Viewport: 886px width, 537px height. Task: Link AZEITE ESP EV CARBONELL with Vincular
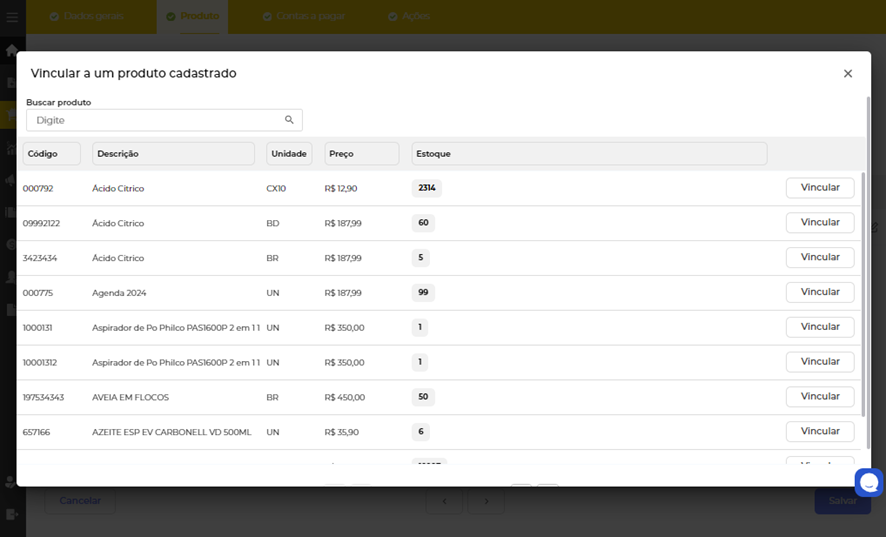pyautogui.click(x=819, y=431)
